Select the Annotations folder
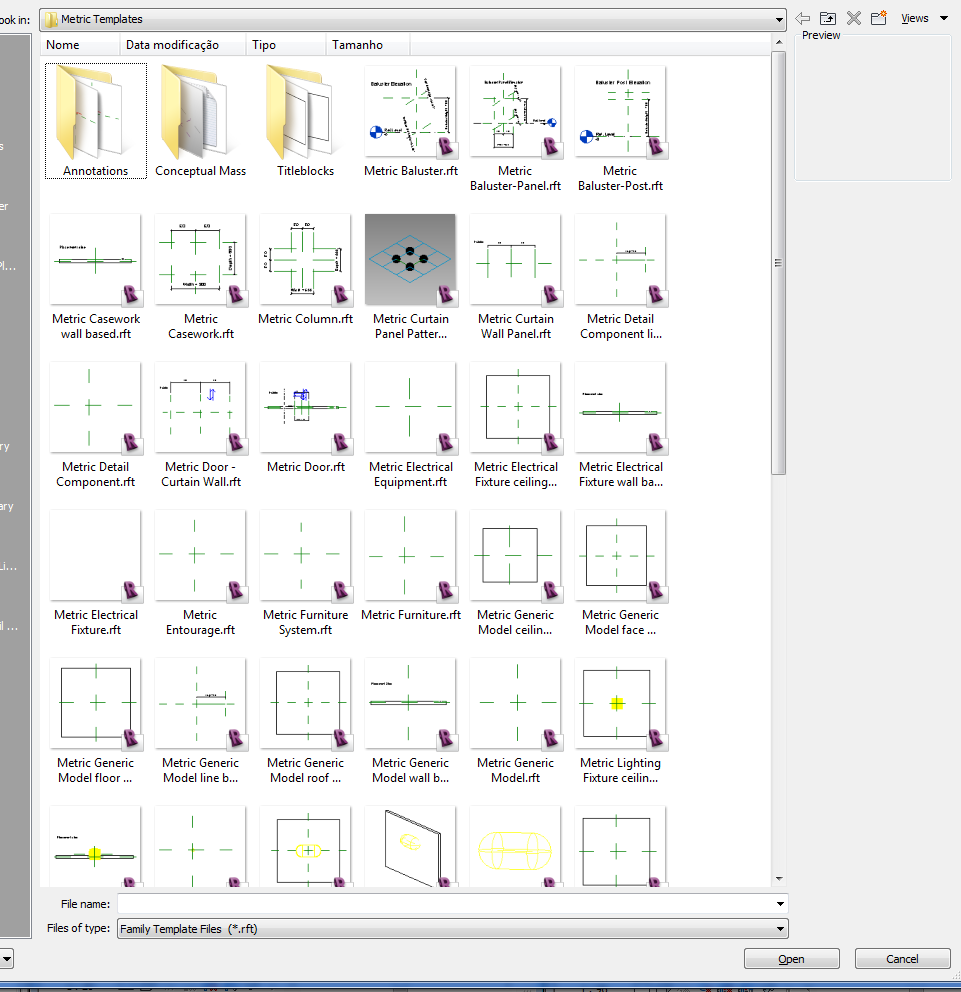This screenshot has height=992, width=961. tap(96, 120)
